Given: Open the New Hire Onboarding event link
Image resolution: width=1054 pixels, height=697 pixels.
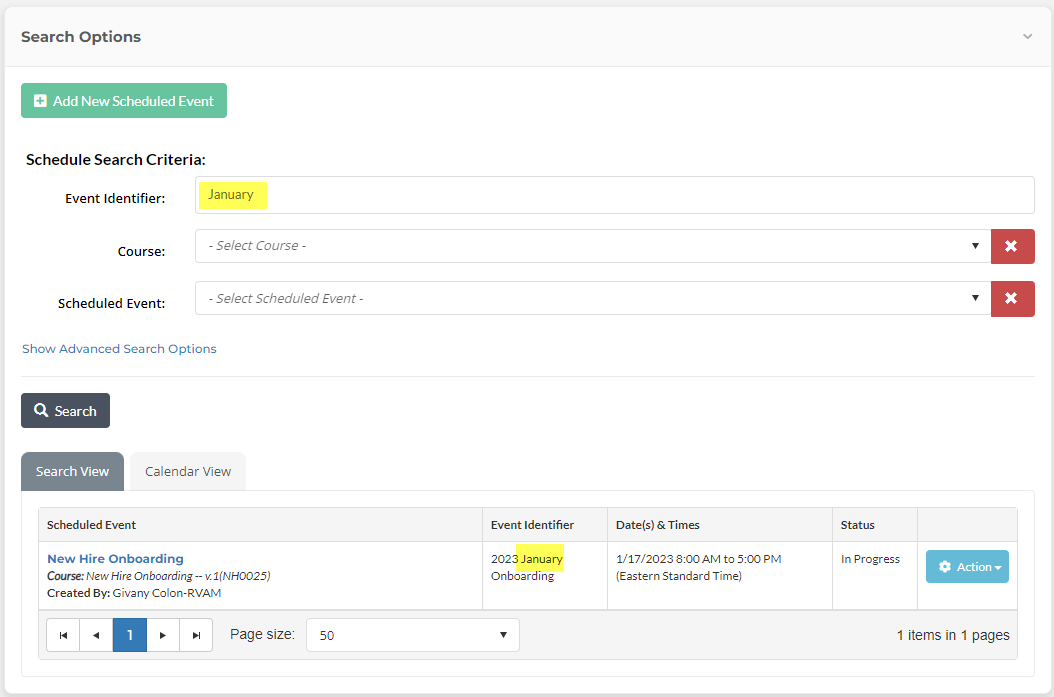Looking at the screenshot, I should click(115, 559).
